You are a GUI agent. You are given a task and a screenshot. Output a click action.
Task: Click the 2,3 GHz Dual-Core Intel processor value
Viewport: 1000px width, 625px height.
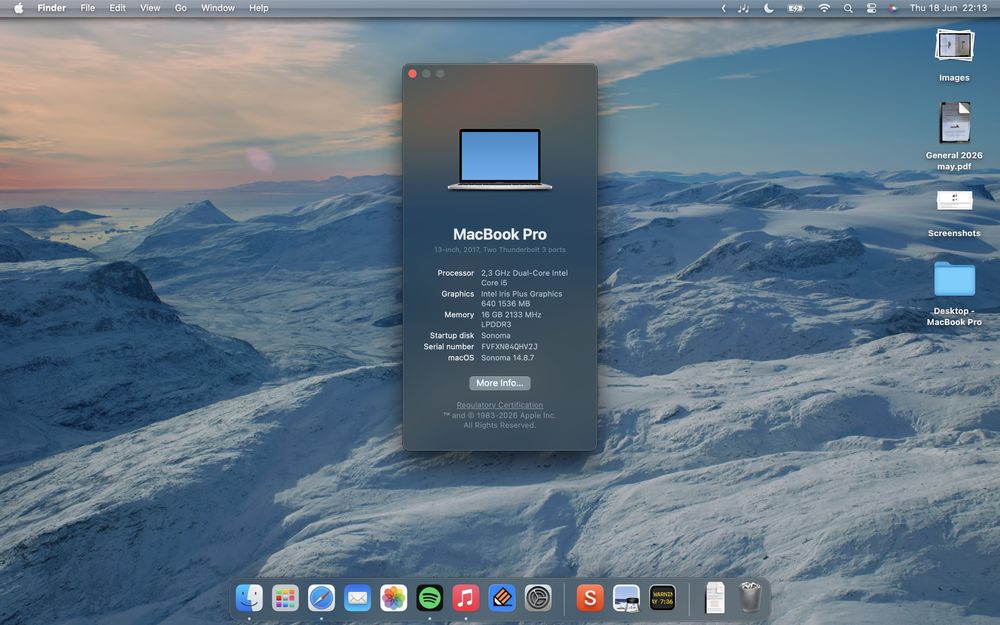[524, 277]
